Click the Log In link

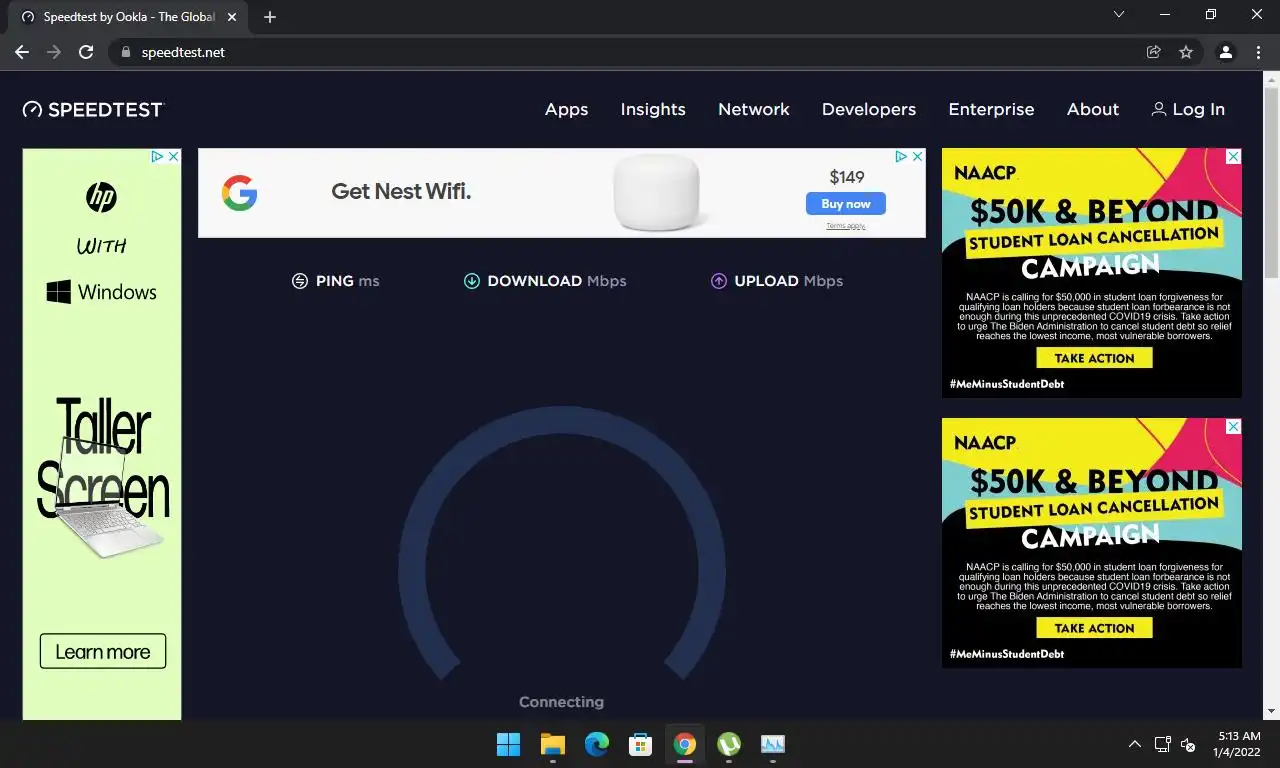tap(1188, 110)
